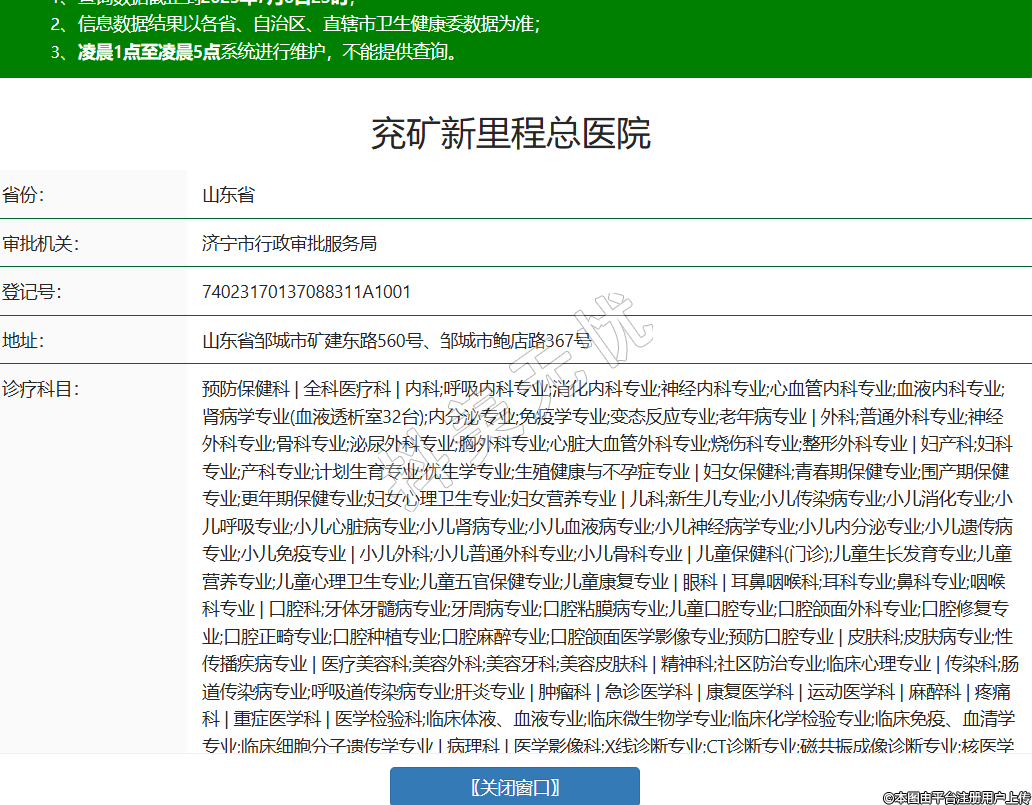Click the registration number 74023170137088311A1001
The width and height of the screenshot is (1032, 805).
tap(306, 292)
